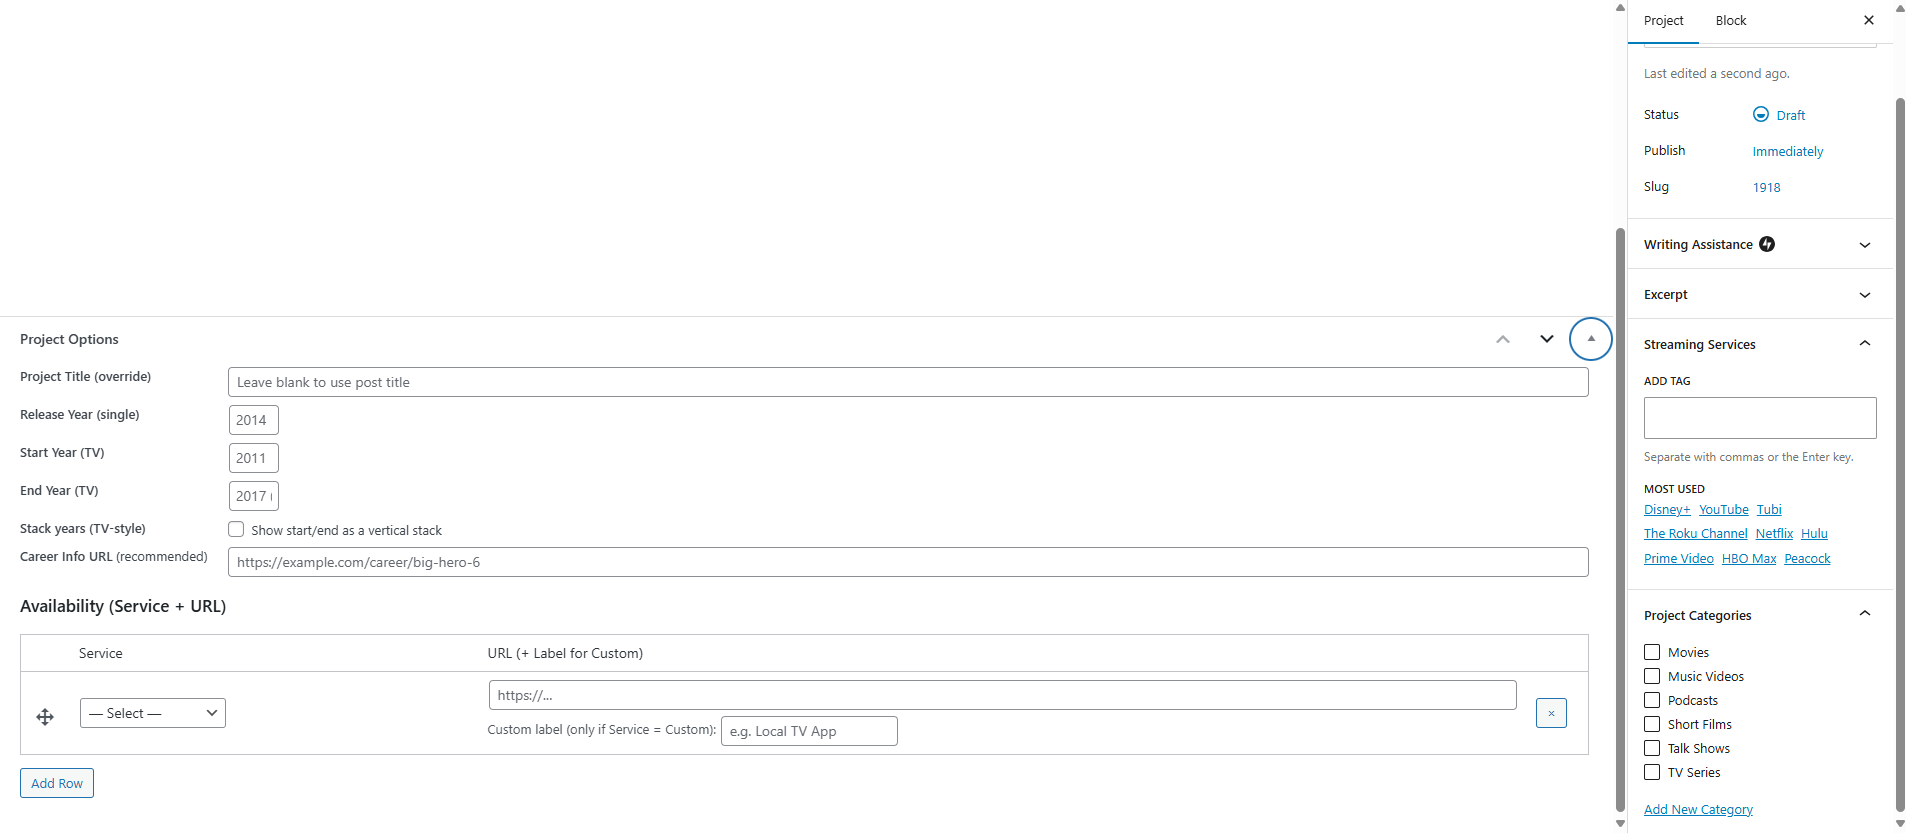1906x833 pixels.
Task: Move Project Options panel up
Action: (1502, 339)
